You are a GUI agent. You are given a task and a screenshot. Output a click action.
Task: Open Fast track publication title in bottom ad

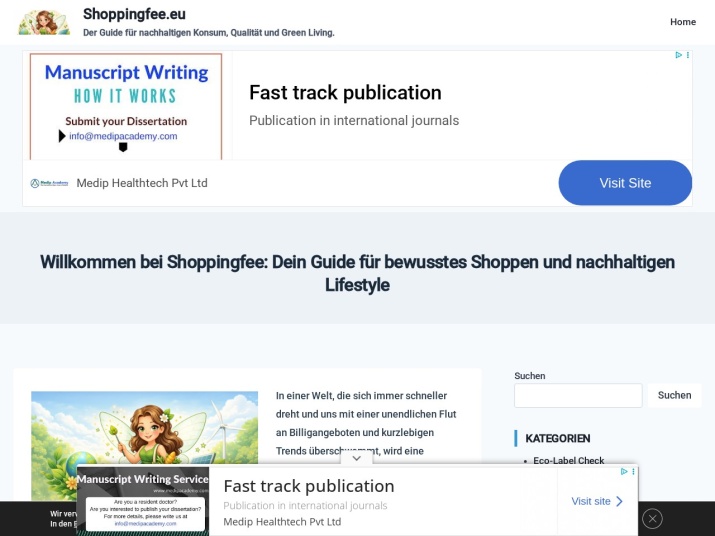309,486
